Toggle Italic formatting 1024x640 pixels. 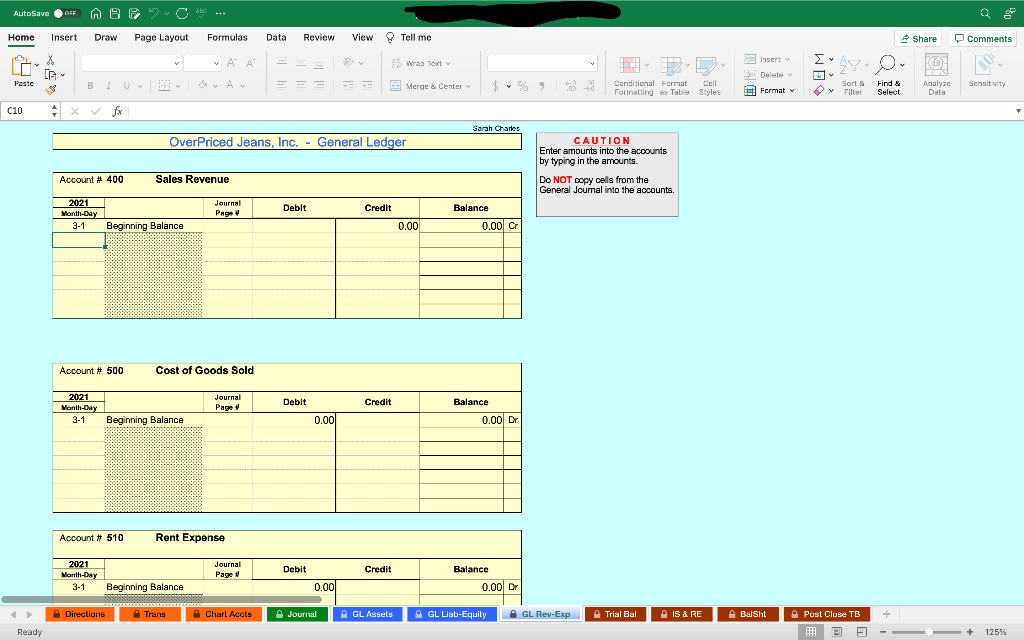click(108, 86)
